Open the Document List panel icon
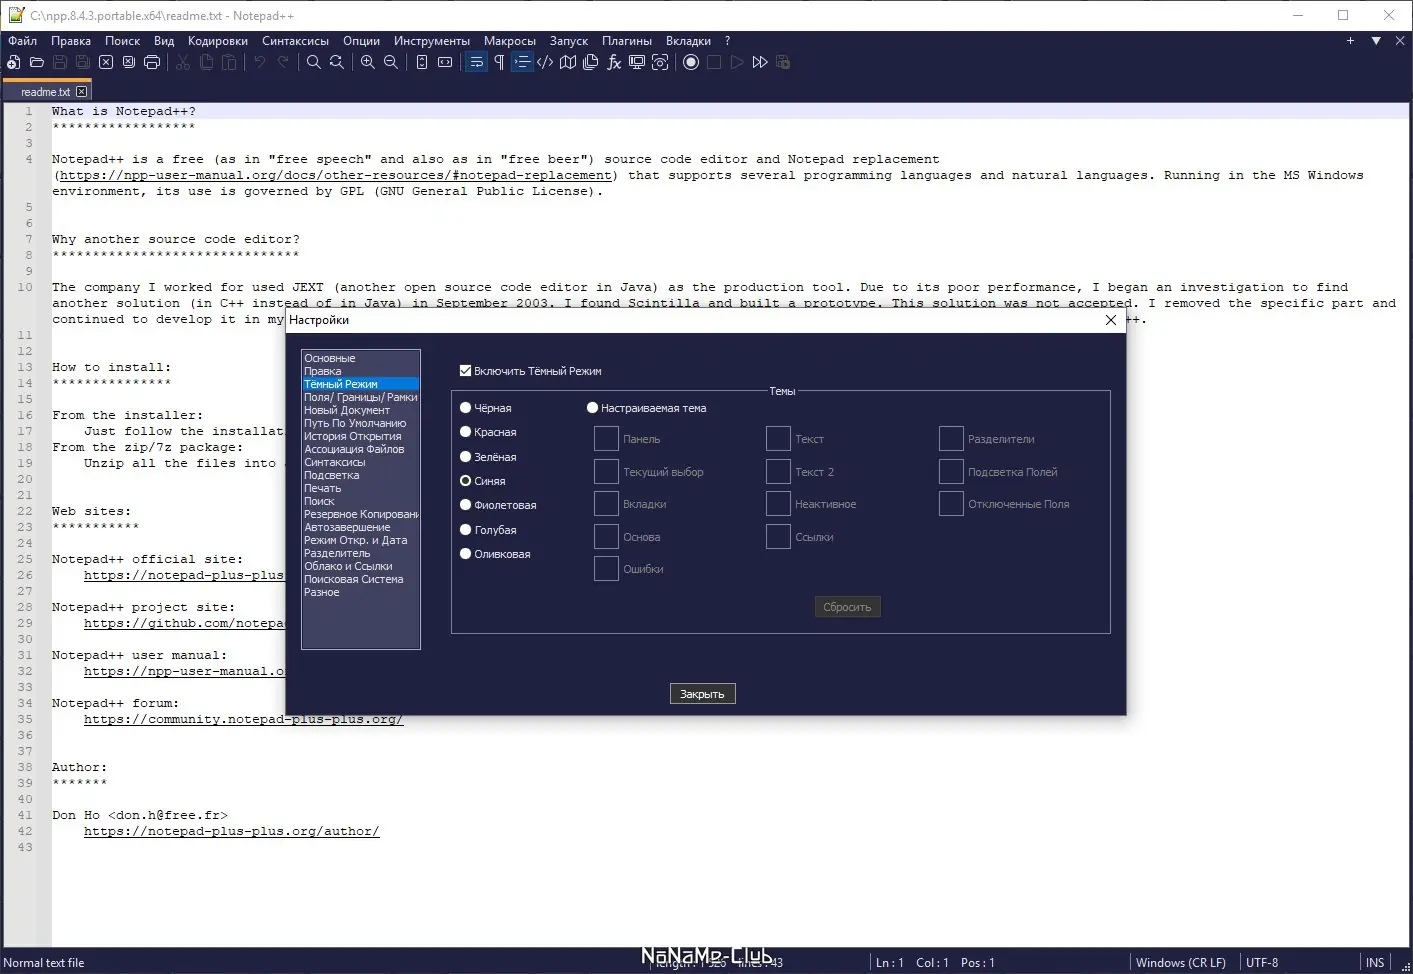Screen dimensions: 1413x974 coord(591,62)
